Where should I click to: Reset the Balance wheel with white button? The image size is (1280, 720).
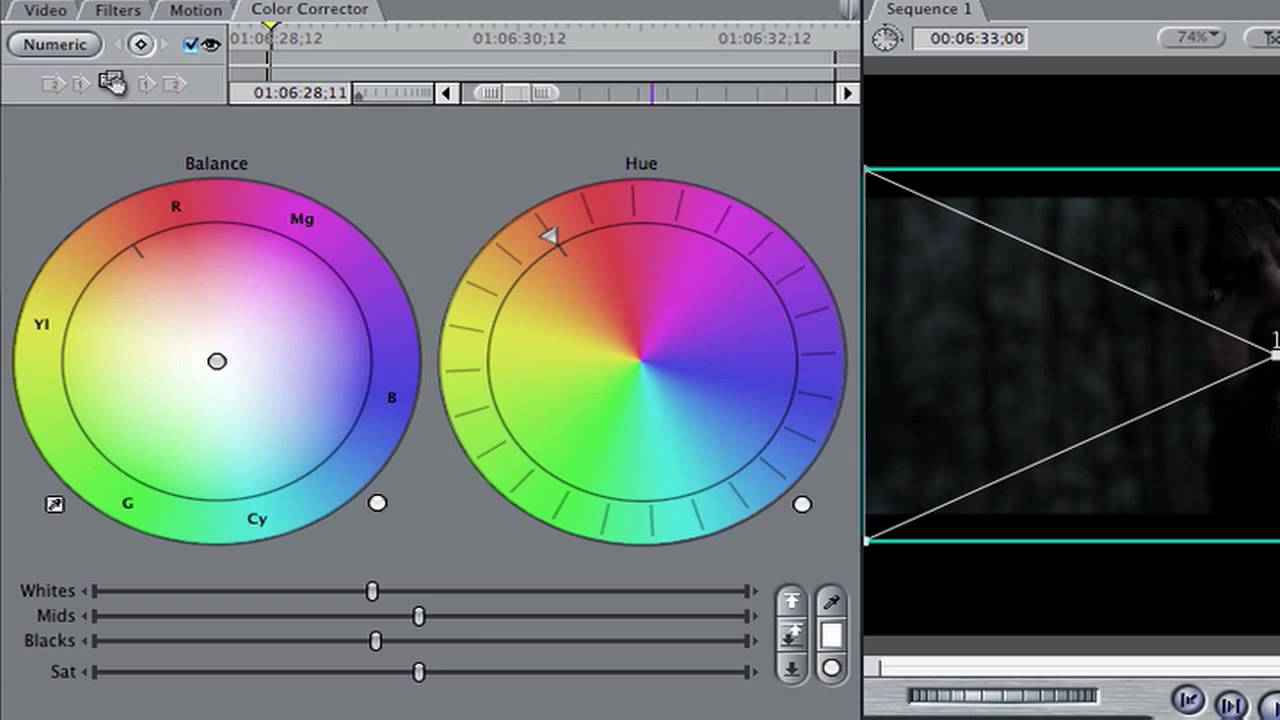click(377, 503)
